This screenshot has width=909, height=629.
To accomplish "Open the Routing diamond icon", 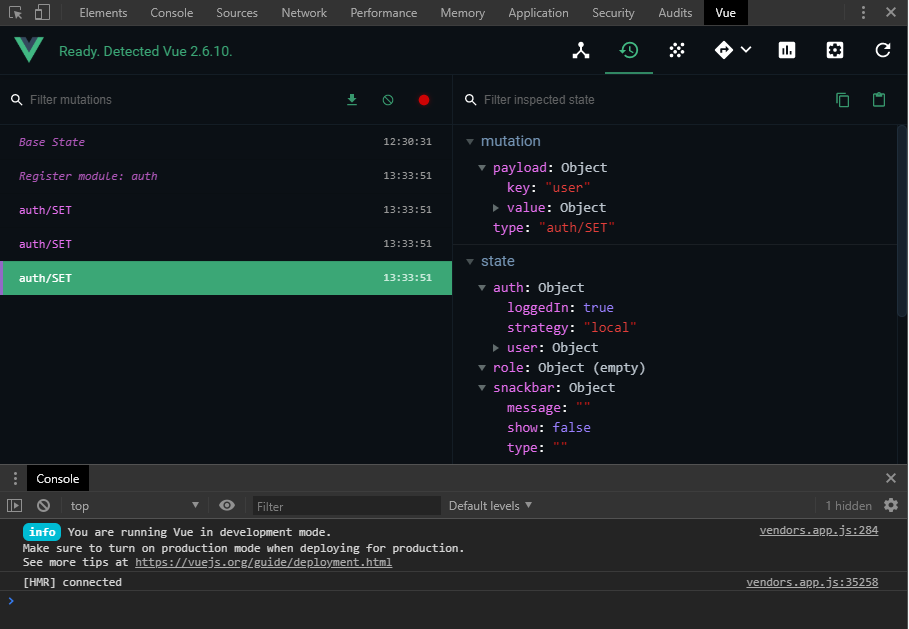I will 723,50.
